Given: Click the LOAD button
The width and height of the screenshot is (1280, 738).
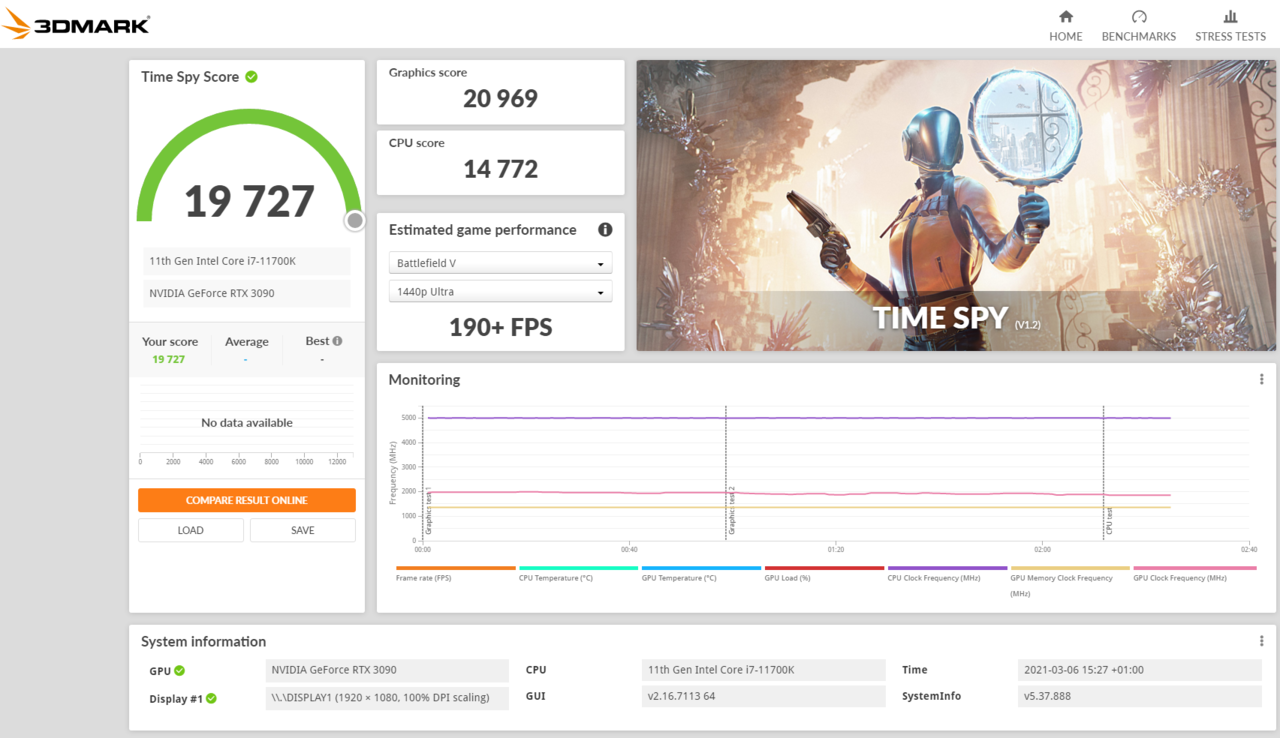Looking at the screenshot, I should [191, 530].
